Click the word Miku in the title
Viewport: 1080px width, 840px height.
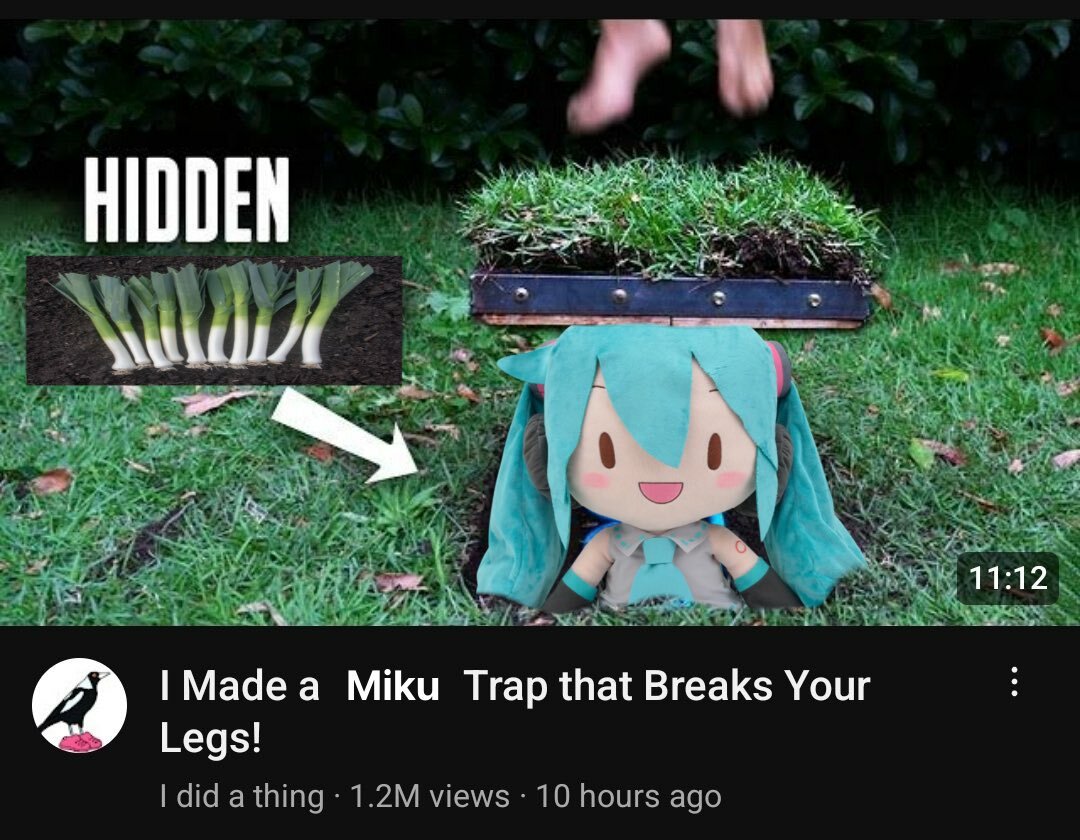pyautogui.click(x=393, y=686)
